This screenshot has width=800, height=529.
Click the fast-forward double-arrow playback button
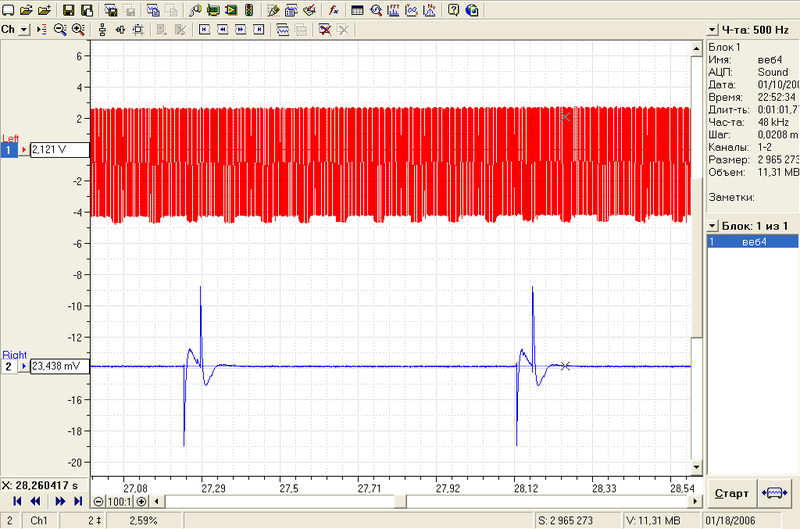point(60,501)
